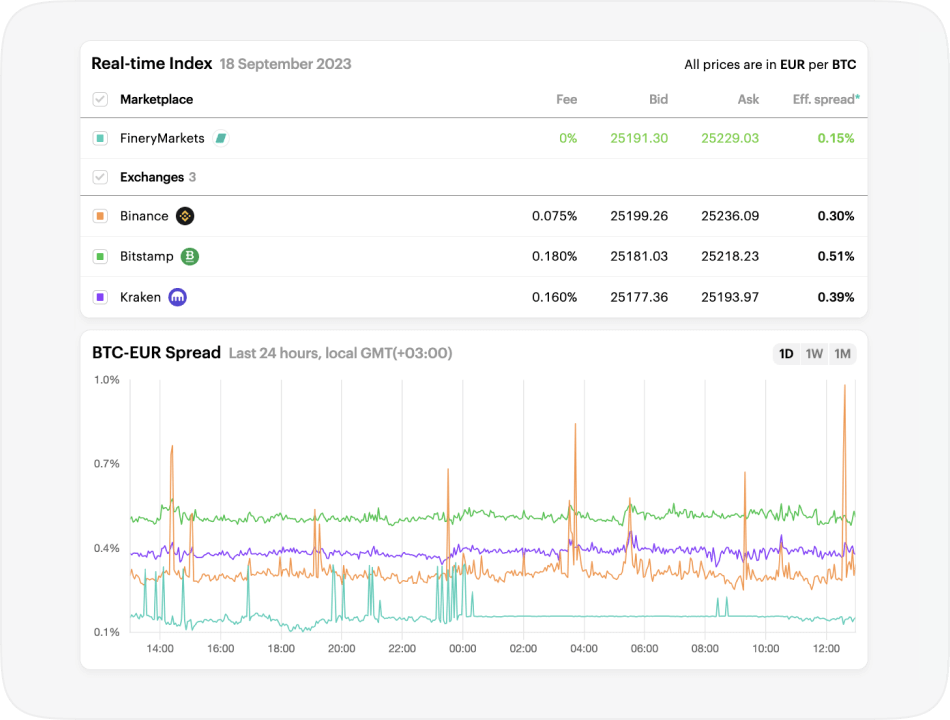The image size is (950, 720).
Task: Toggle the purple Kraken series checkbox
Action: point(100,297)
